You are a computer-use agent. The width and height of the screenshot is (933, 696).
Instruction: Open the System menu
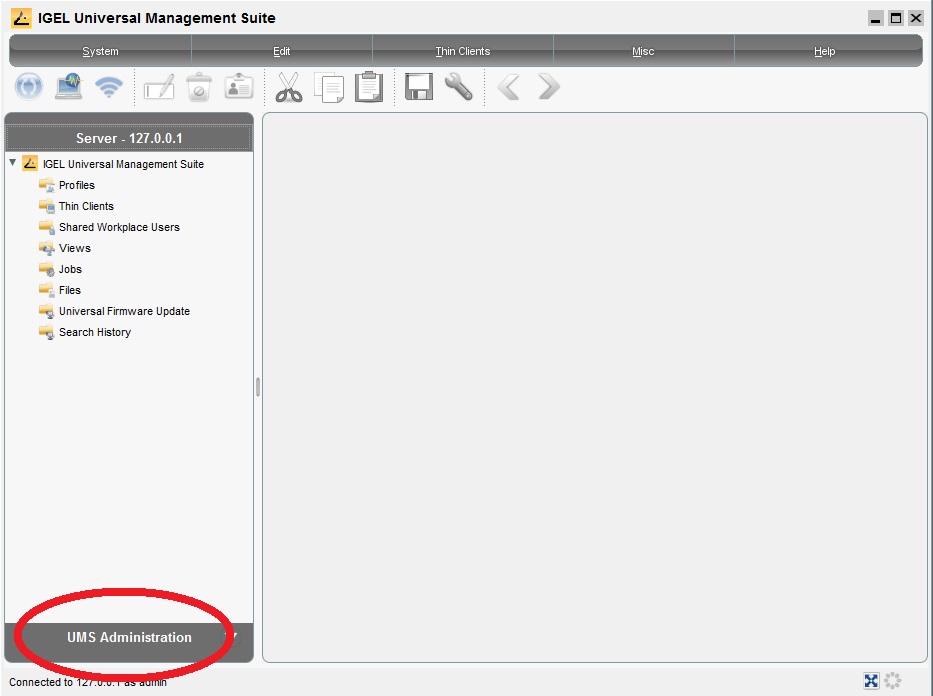(x=100, y=51)
